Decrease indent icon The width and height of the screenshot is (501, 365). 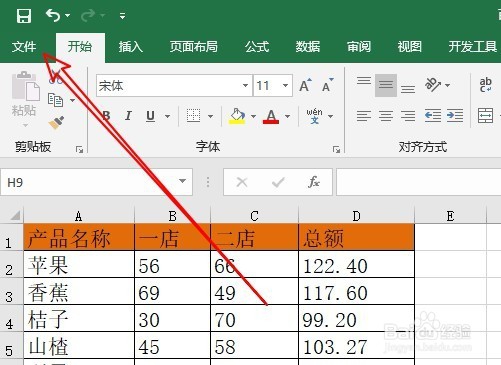pos(433,116)
